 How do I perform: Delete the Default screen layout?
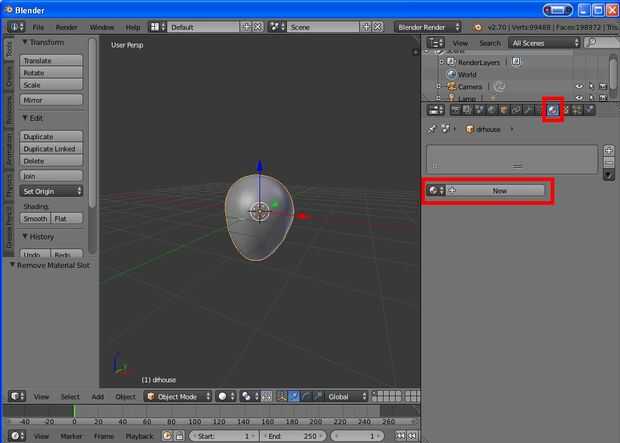[x=258, y=27]
